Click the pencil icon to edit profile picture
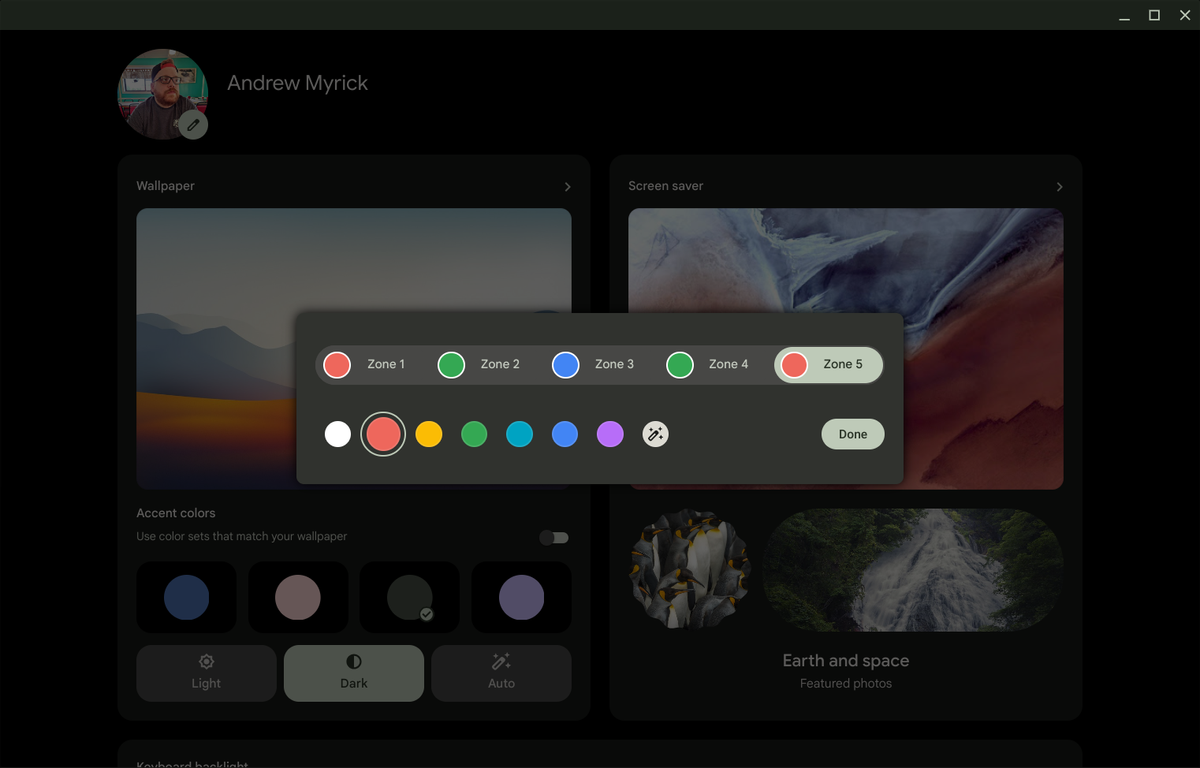1200x768 pixels. 192,124
